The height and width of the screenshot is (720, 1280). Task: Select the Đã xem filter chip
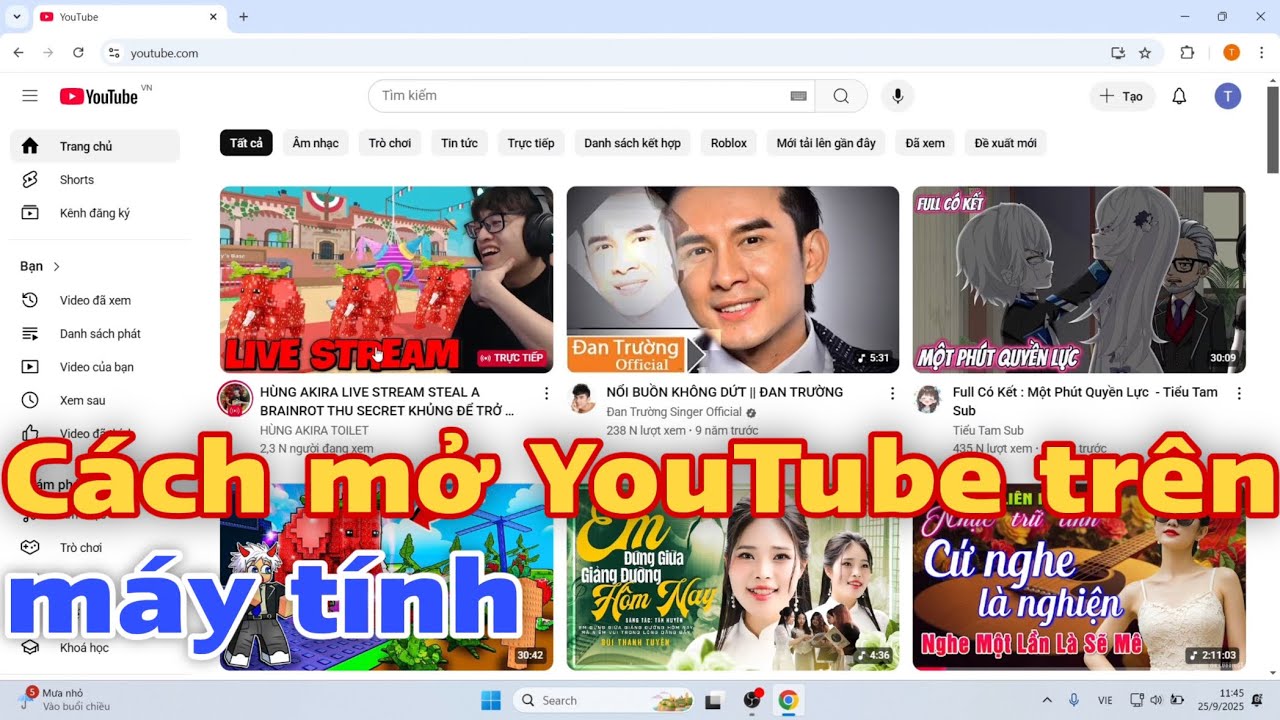925,143
